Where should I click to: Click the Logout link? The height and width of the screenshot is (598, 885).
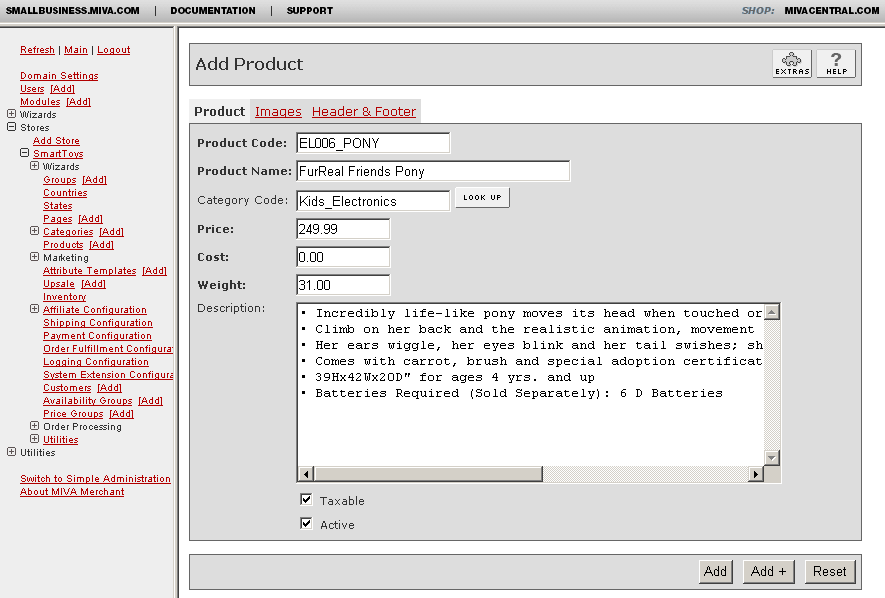113,50
